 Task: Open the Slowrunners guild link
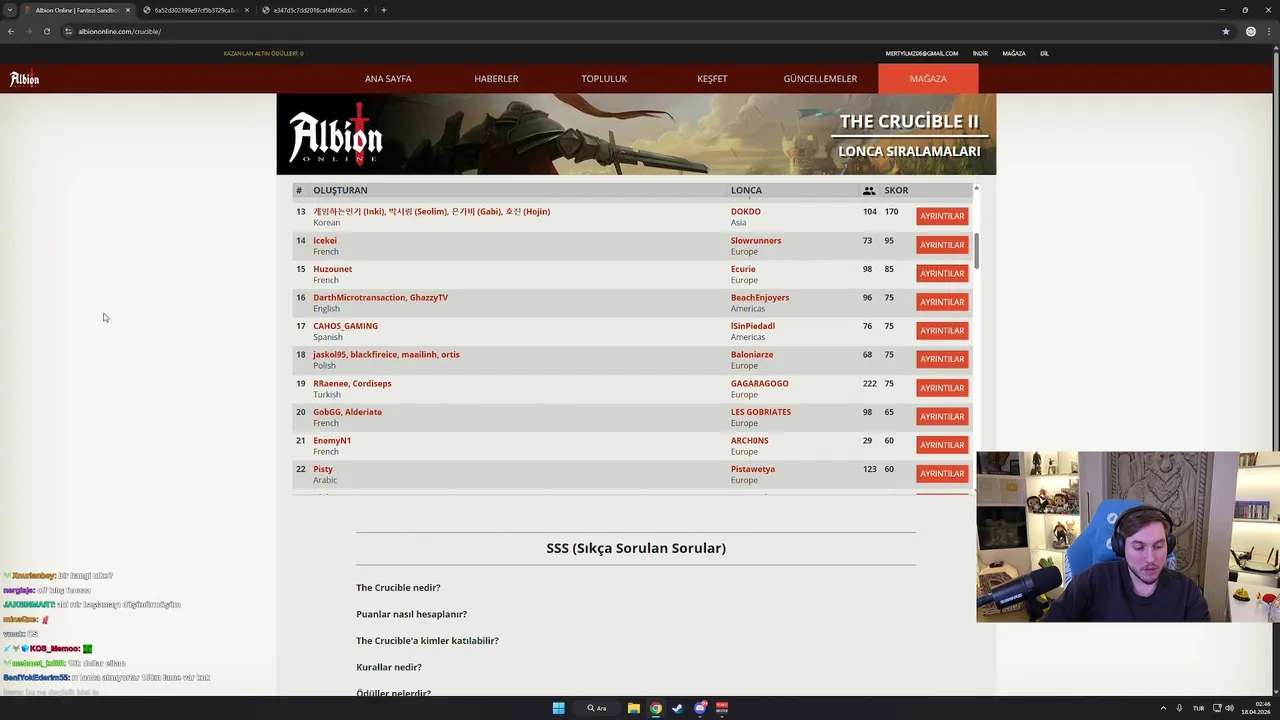pyautogui.click(x=756, y=240)
